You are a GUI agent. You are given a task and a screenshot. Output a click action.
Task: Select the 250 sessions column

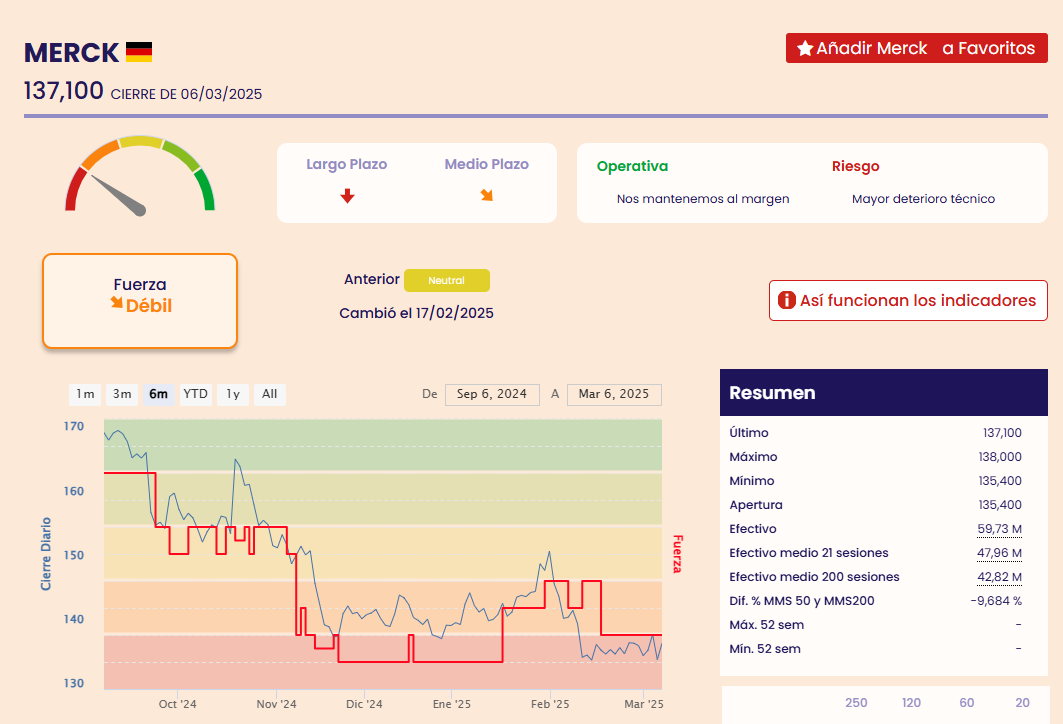point(856,703)
